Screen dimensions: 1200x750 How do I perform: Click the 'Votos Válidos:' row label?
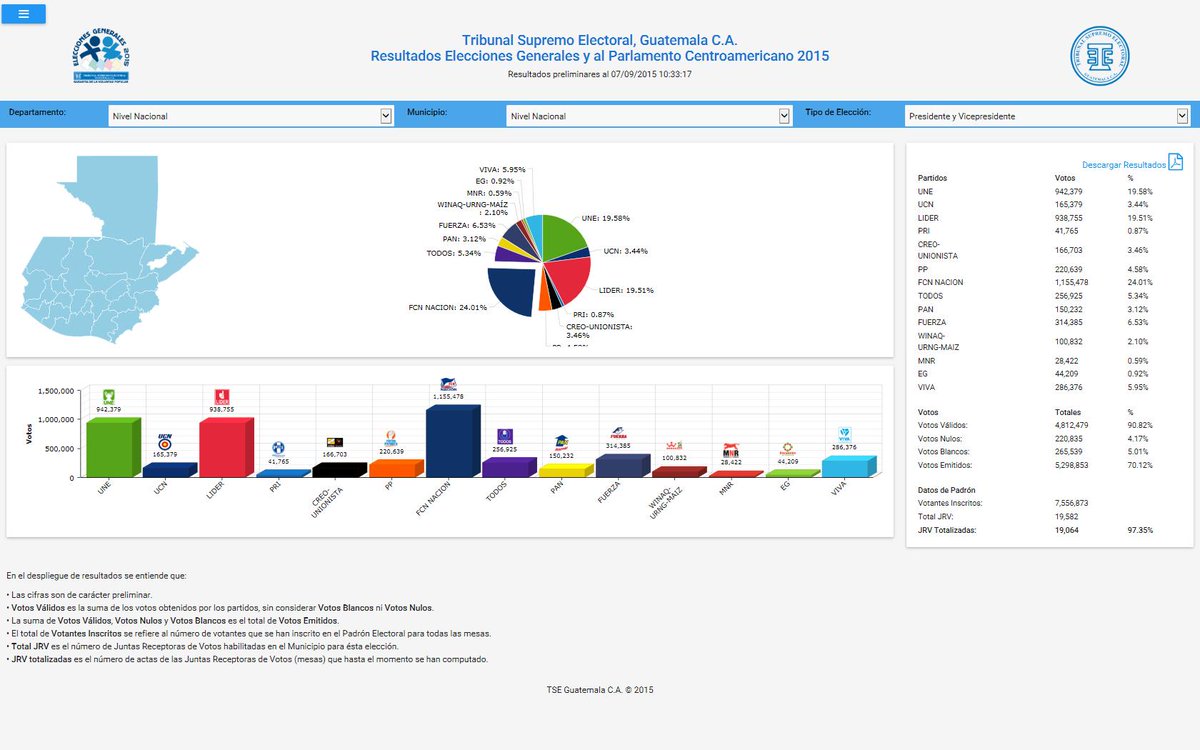[x=941, y=425]
